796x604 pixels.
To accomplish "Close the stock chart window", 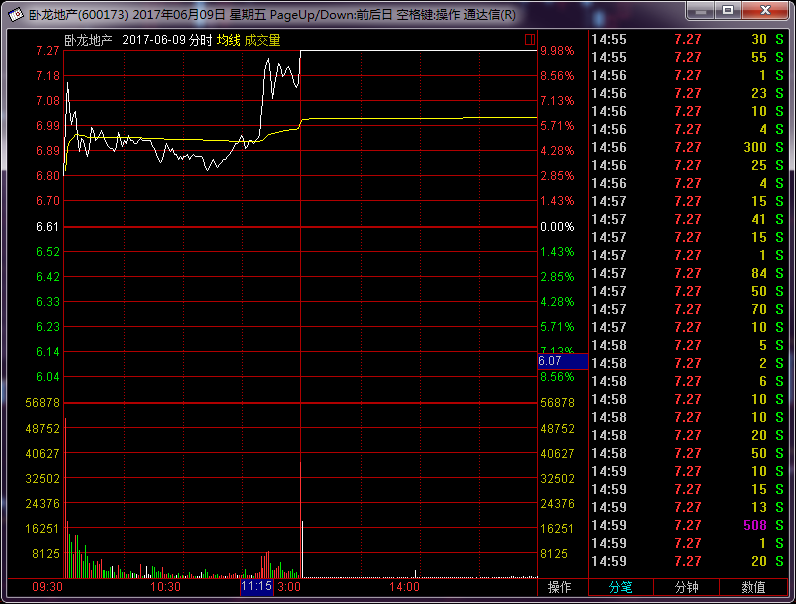I will point(766,11).
